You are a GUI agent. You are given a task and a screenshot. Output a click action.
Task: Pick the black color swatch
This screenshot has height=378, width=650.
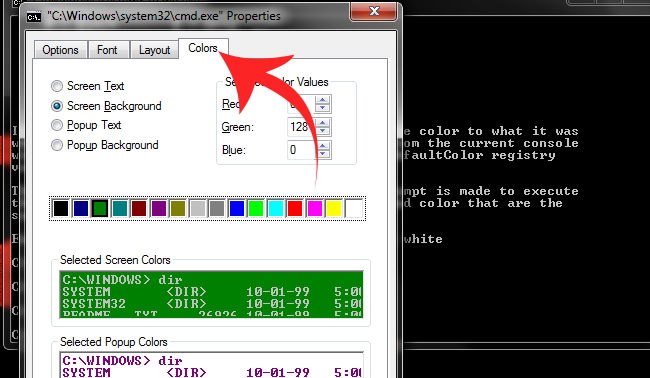(x=61, y=208)
